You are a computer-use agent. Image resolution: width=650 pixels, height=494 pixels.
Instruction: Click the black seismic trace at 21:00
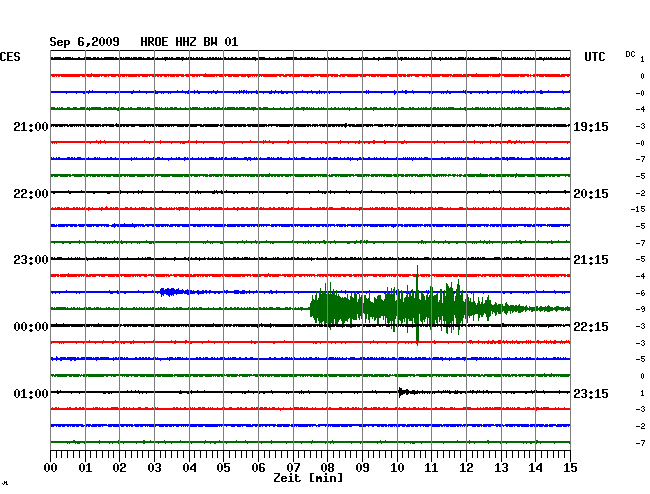click(310, 126)
